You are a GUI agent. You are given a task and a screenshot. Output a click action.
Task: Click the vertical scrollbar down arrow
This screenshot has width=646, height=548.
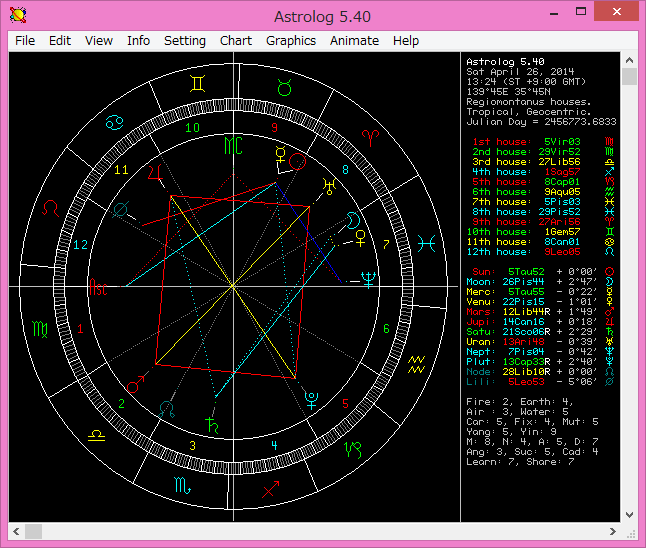[x=629, y=515]
